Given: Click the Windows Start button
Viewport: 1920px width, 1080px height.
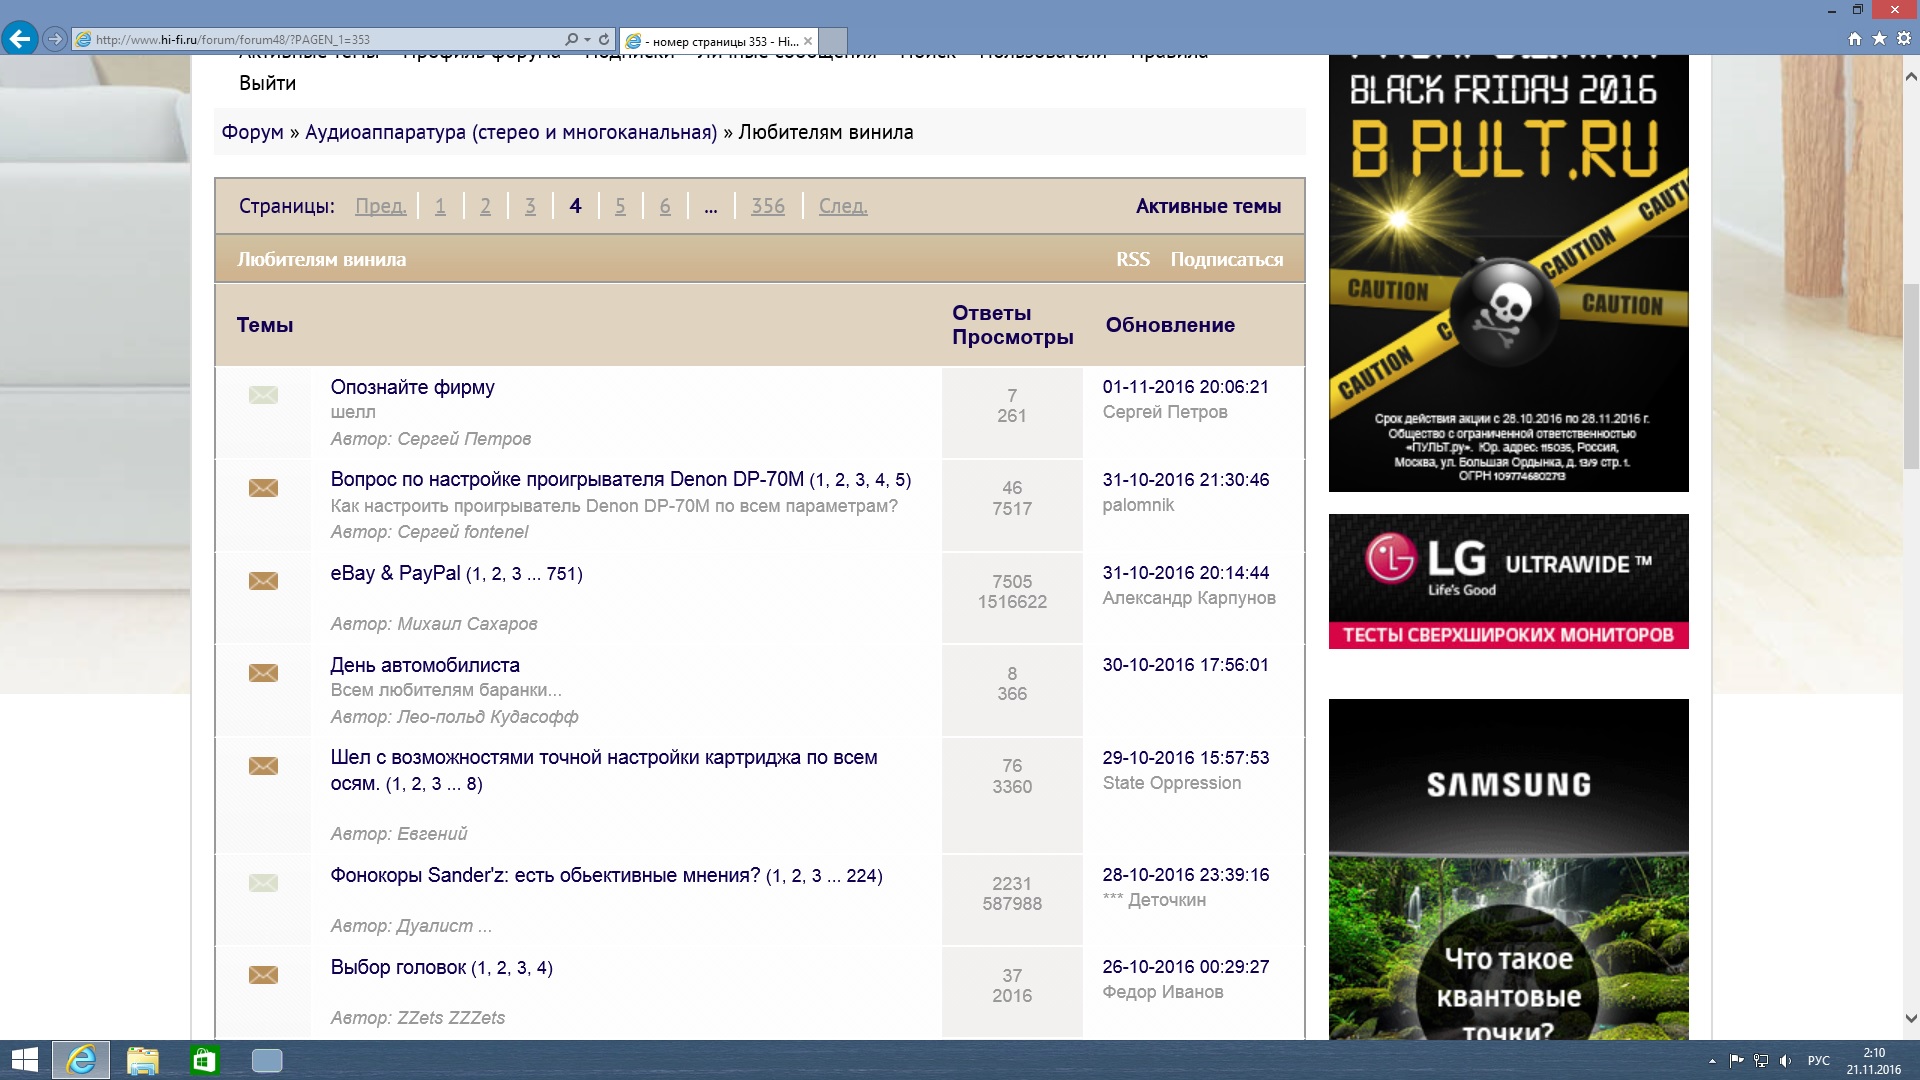Looking at the screenshot, I should (x=24, y=1060).
